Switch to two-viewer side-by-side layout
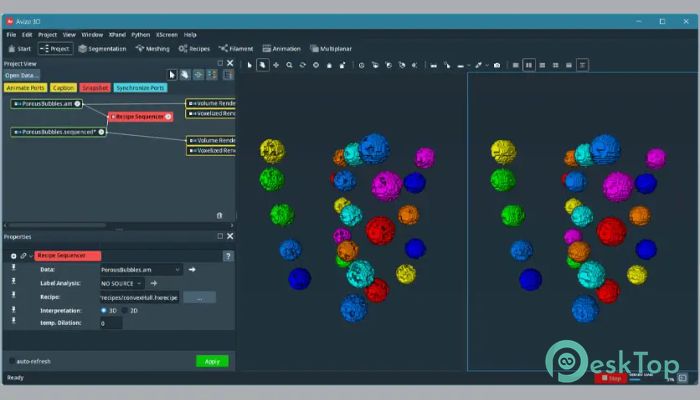The height and width of the screenshot is (400, 700). [x=529, y=65]
